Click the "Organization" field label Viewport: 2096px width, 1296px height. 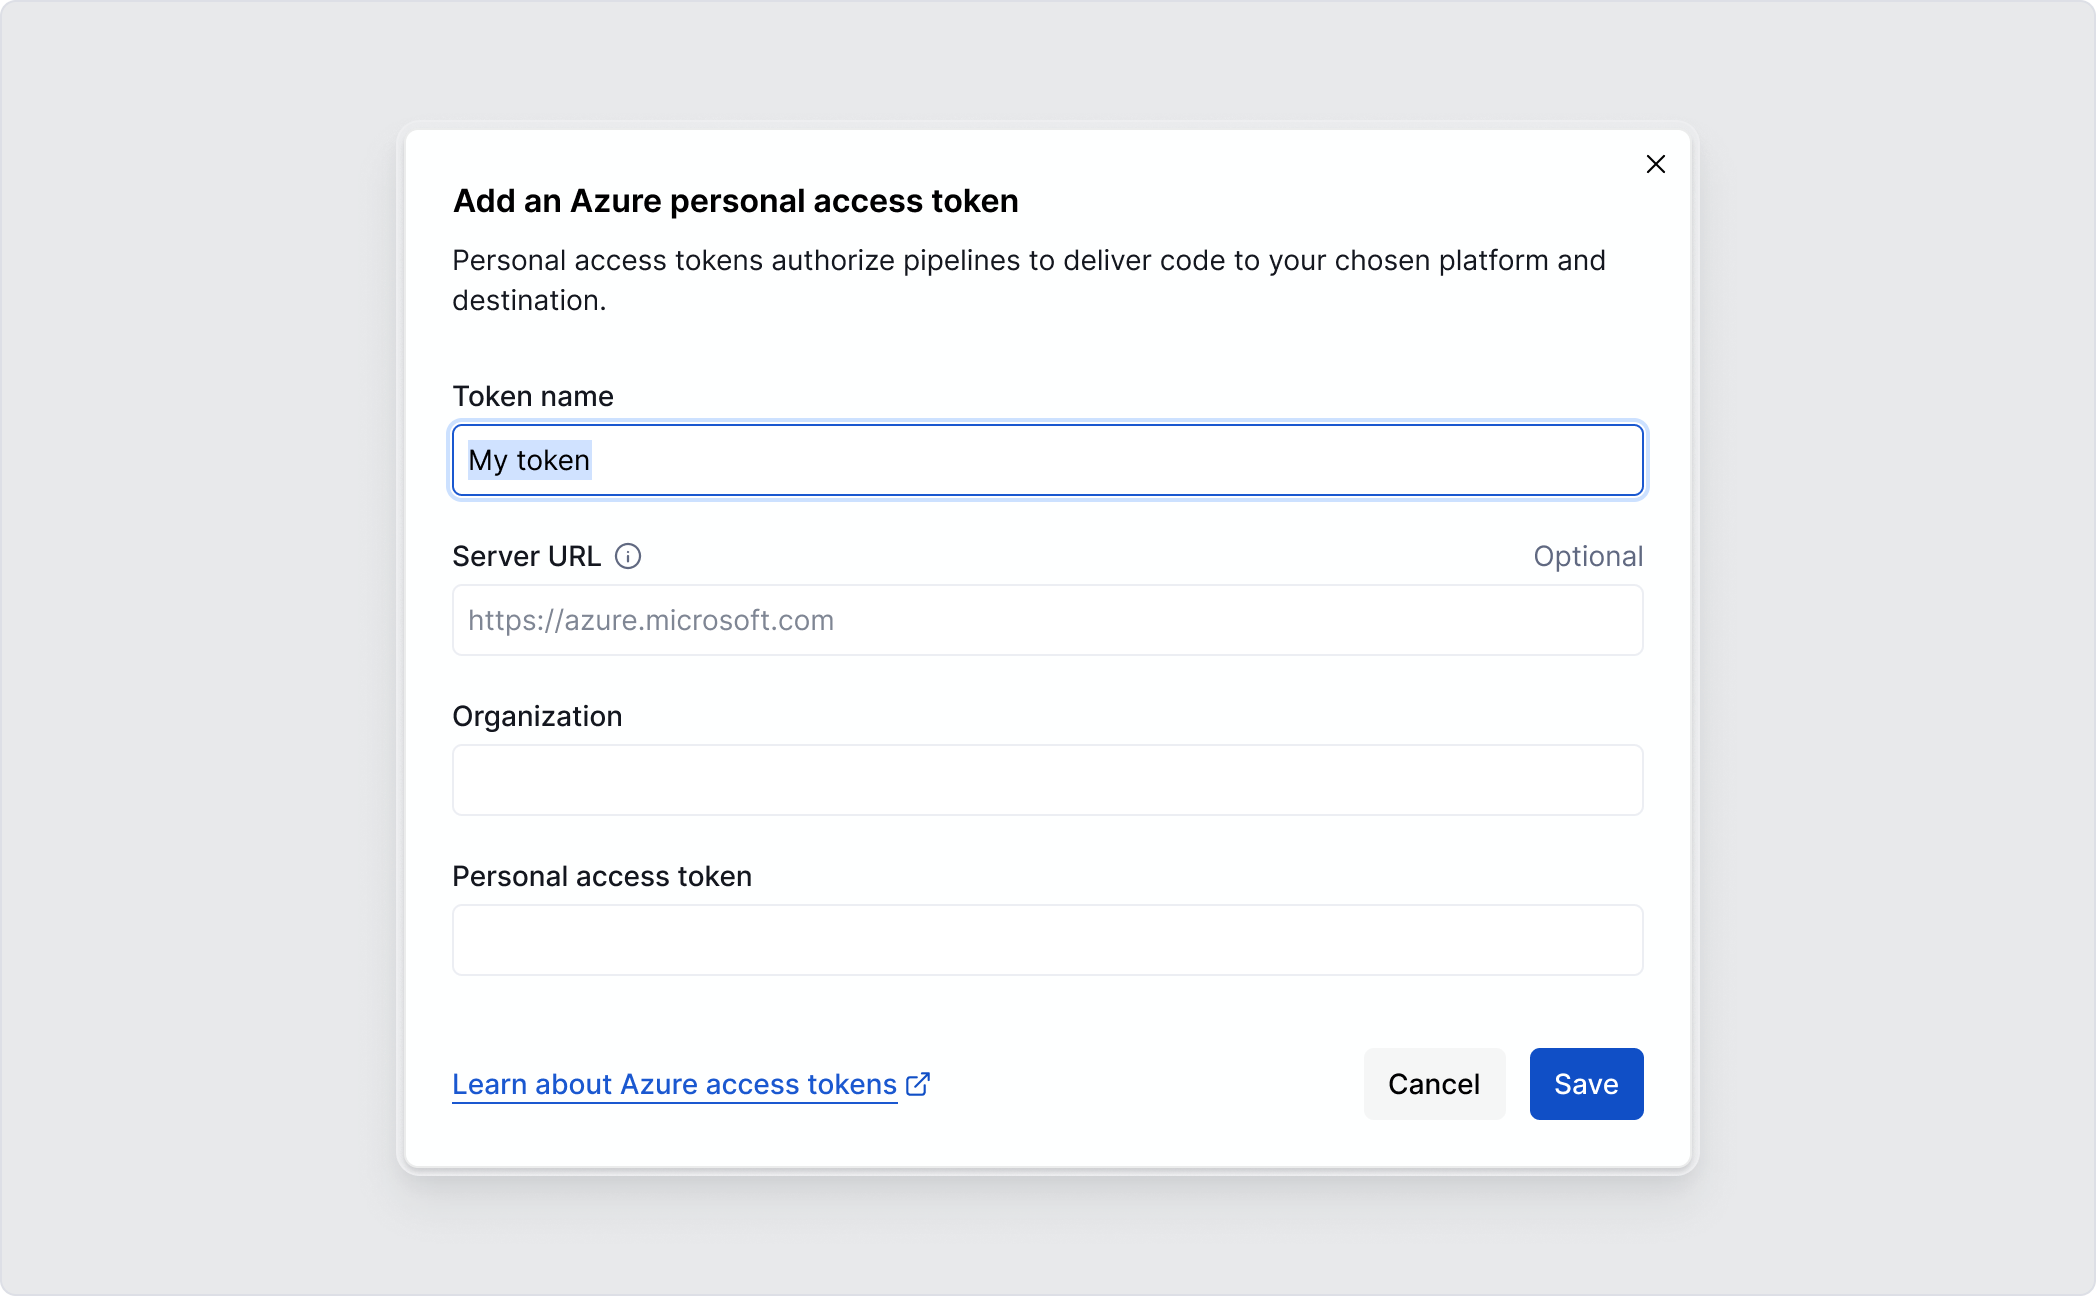point(537,716)
